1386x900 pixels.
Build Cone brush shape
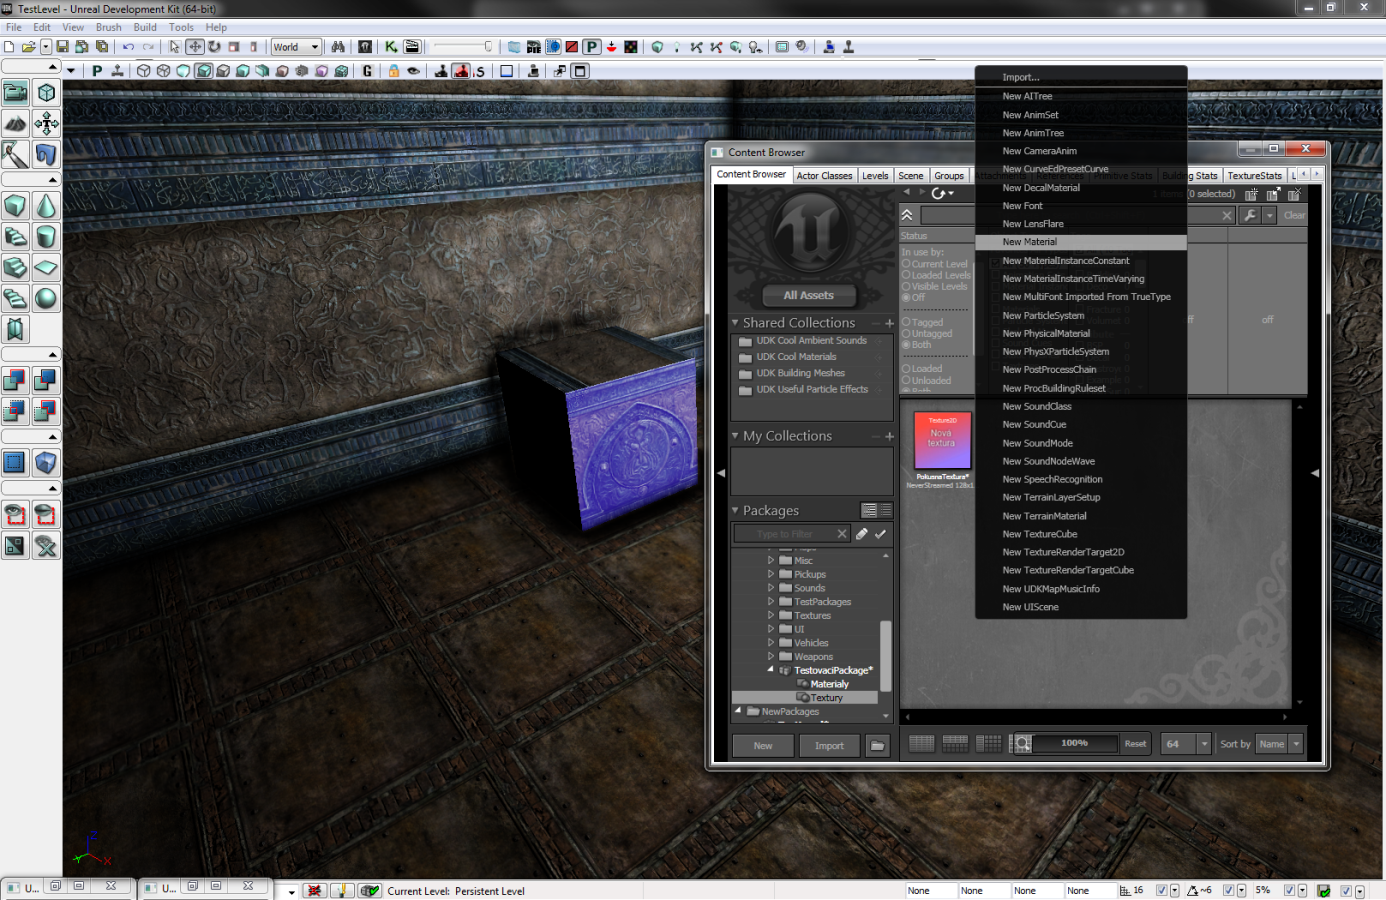[x=46, y=206]
